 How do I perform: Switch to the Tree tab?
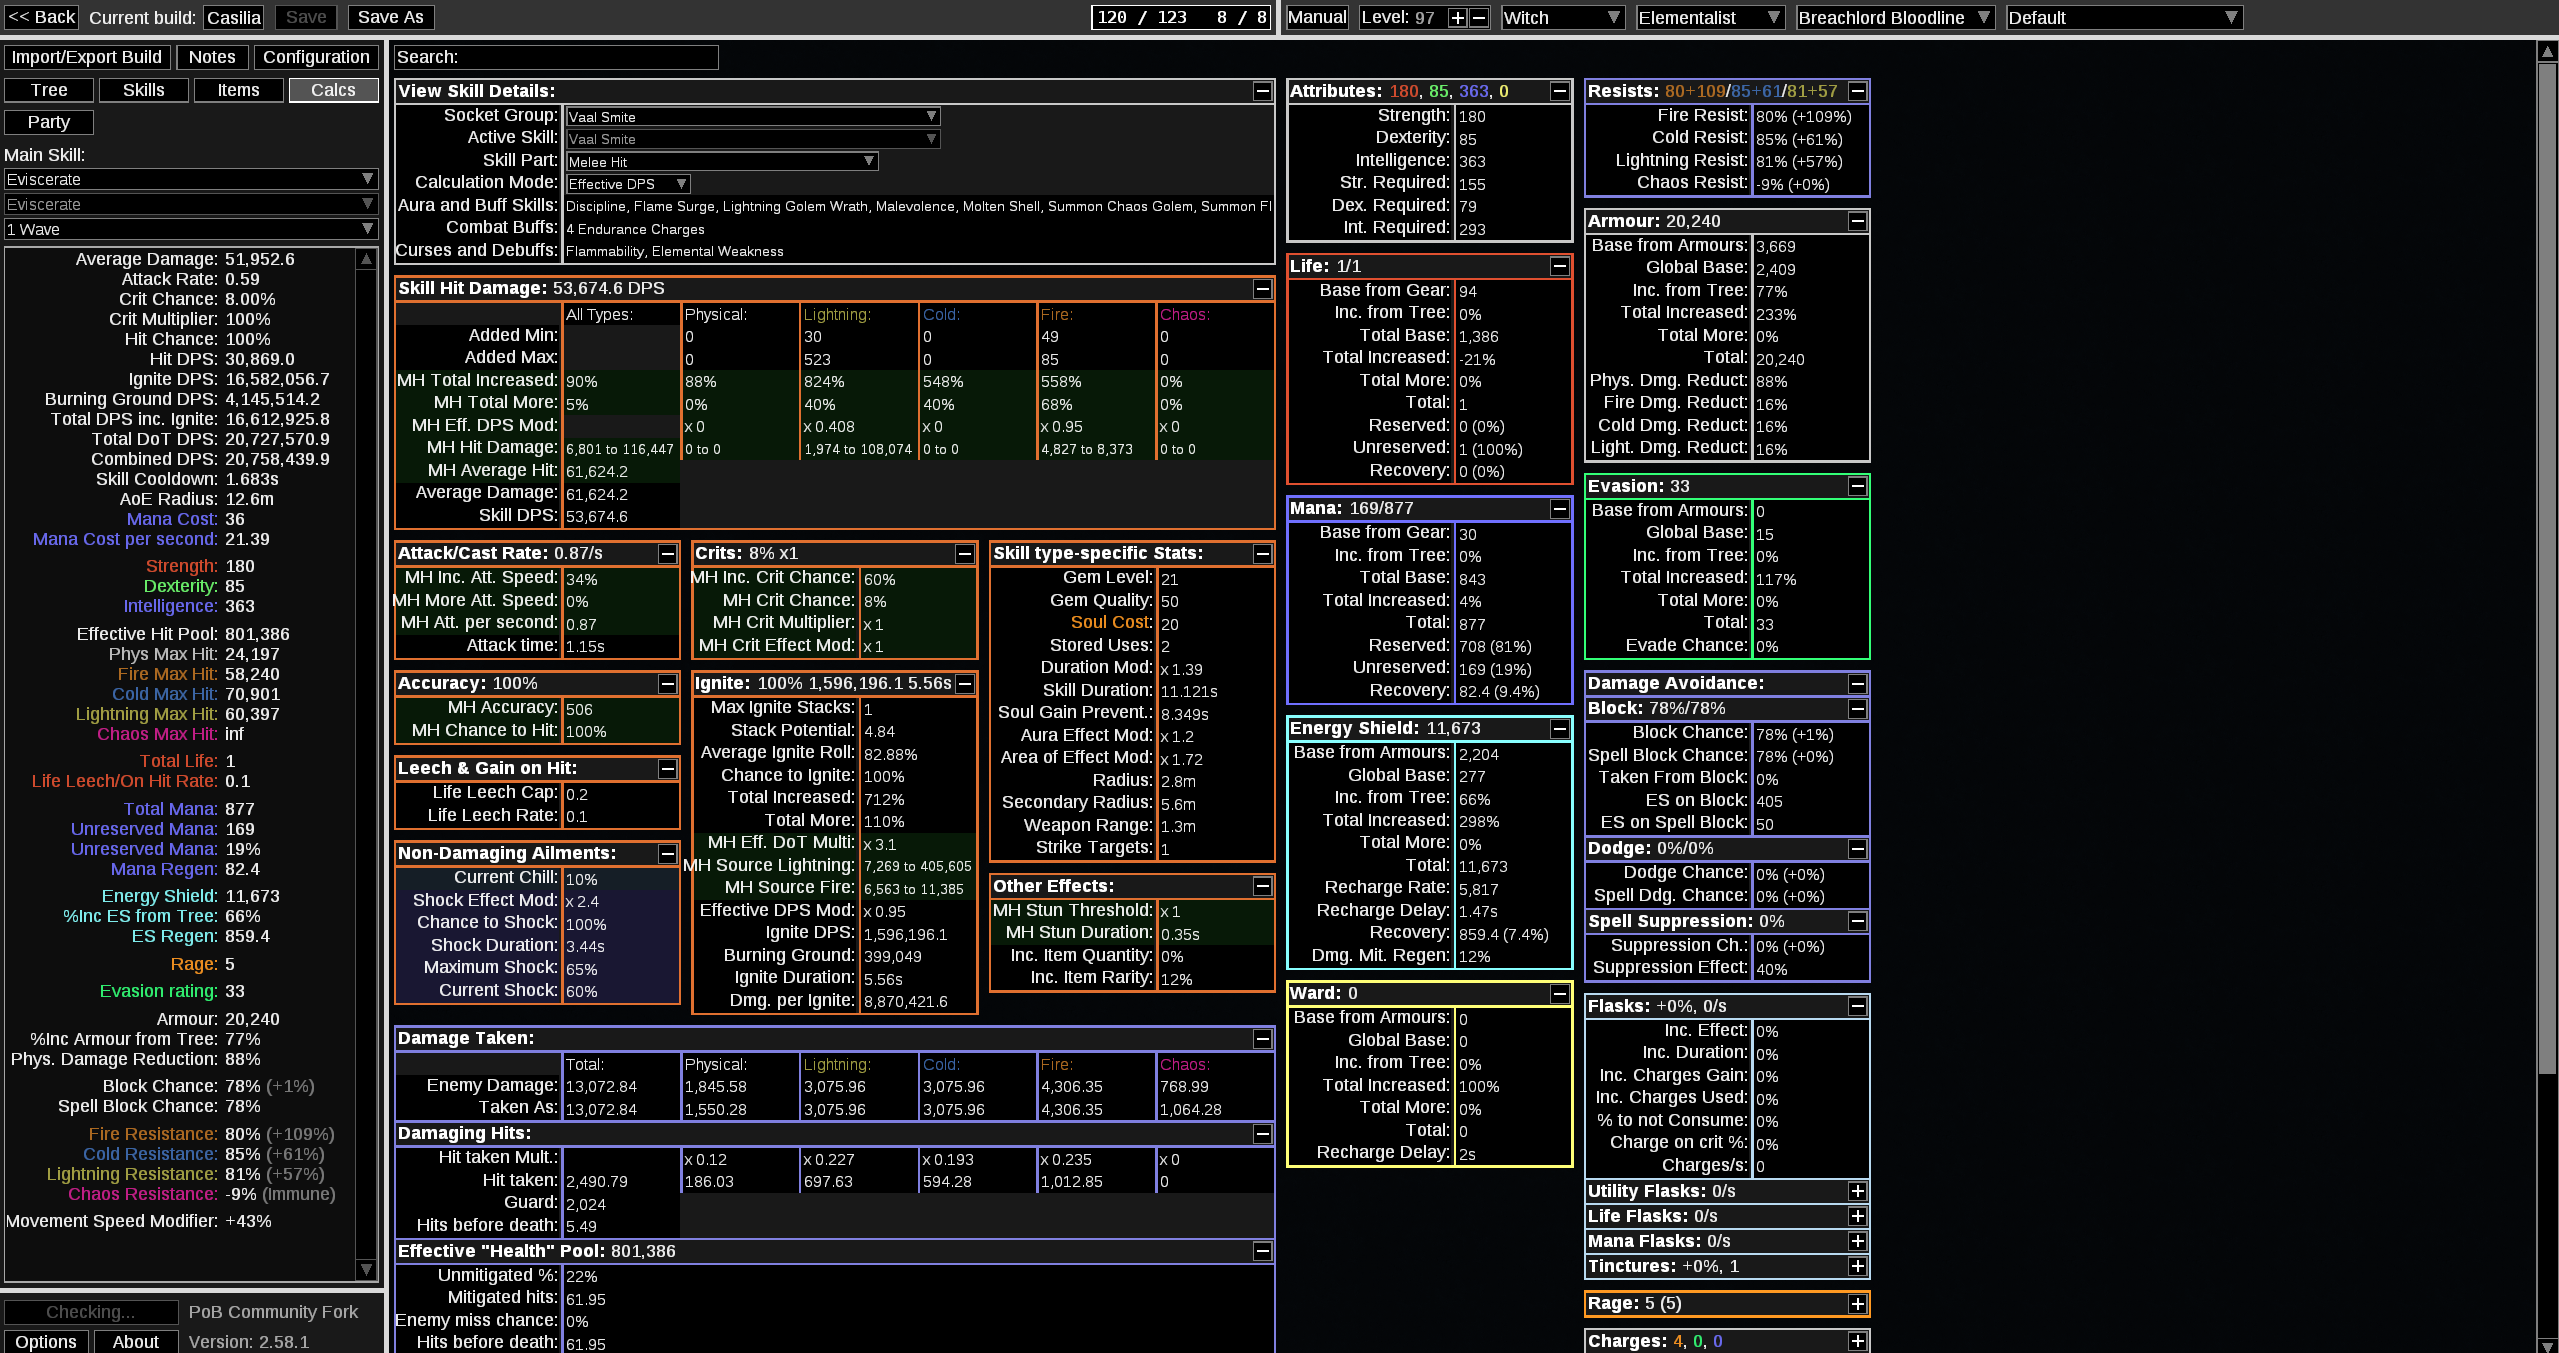(49, 90)
